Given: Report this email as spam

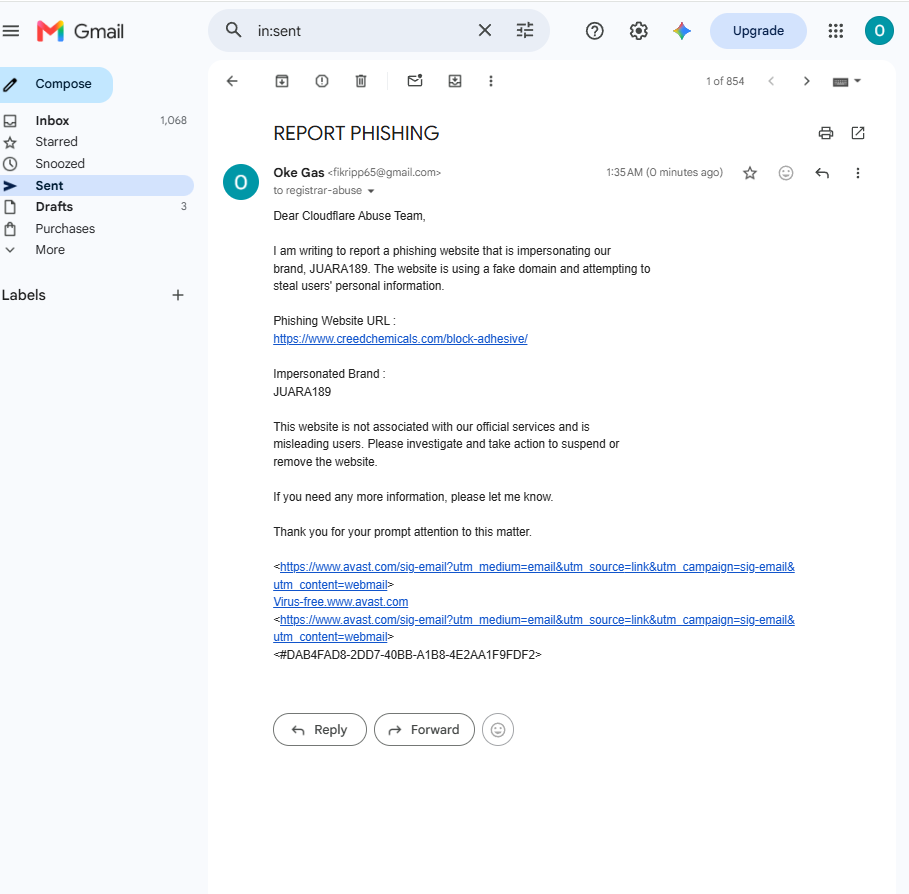Looking at the screenshot, I should (322, 81).
